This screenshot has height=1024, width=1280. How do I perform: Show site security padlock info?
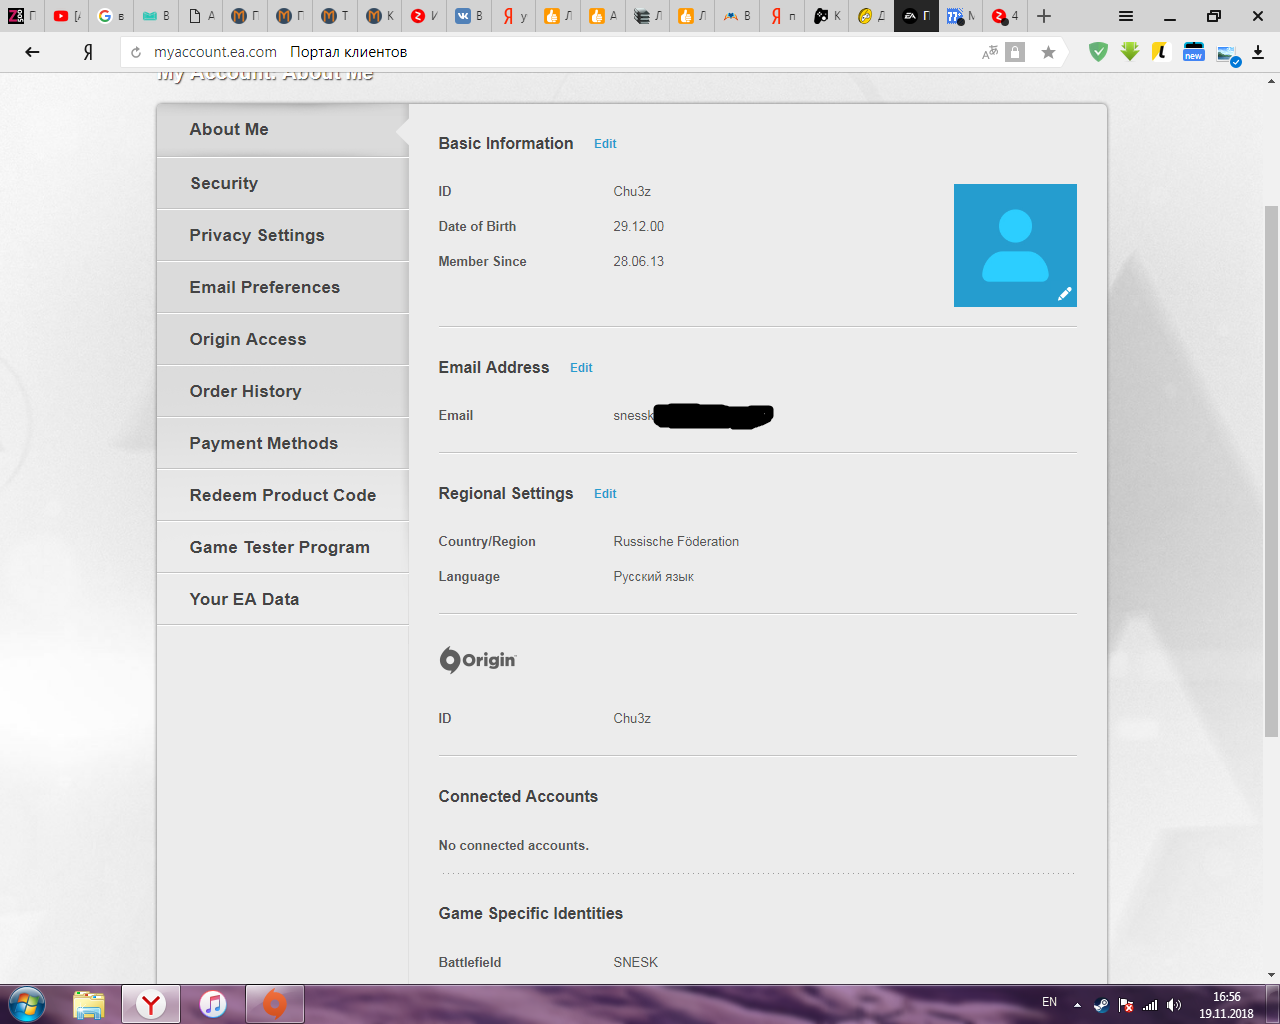point(1015,52)
